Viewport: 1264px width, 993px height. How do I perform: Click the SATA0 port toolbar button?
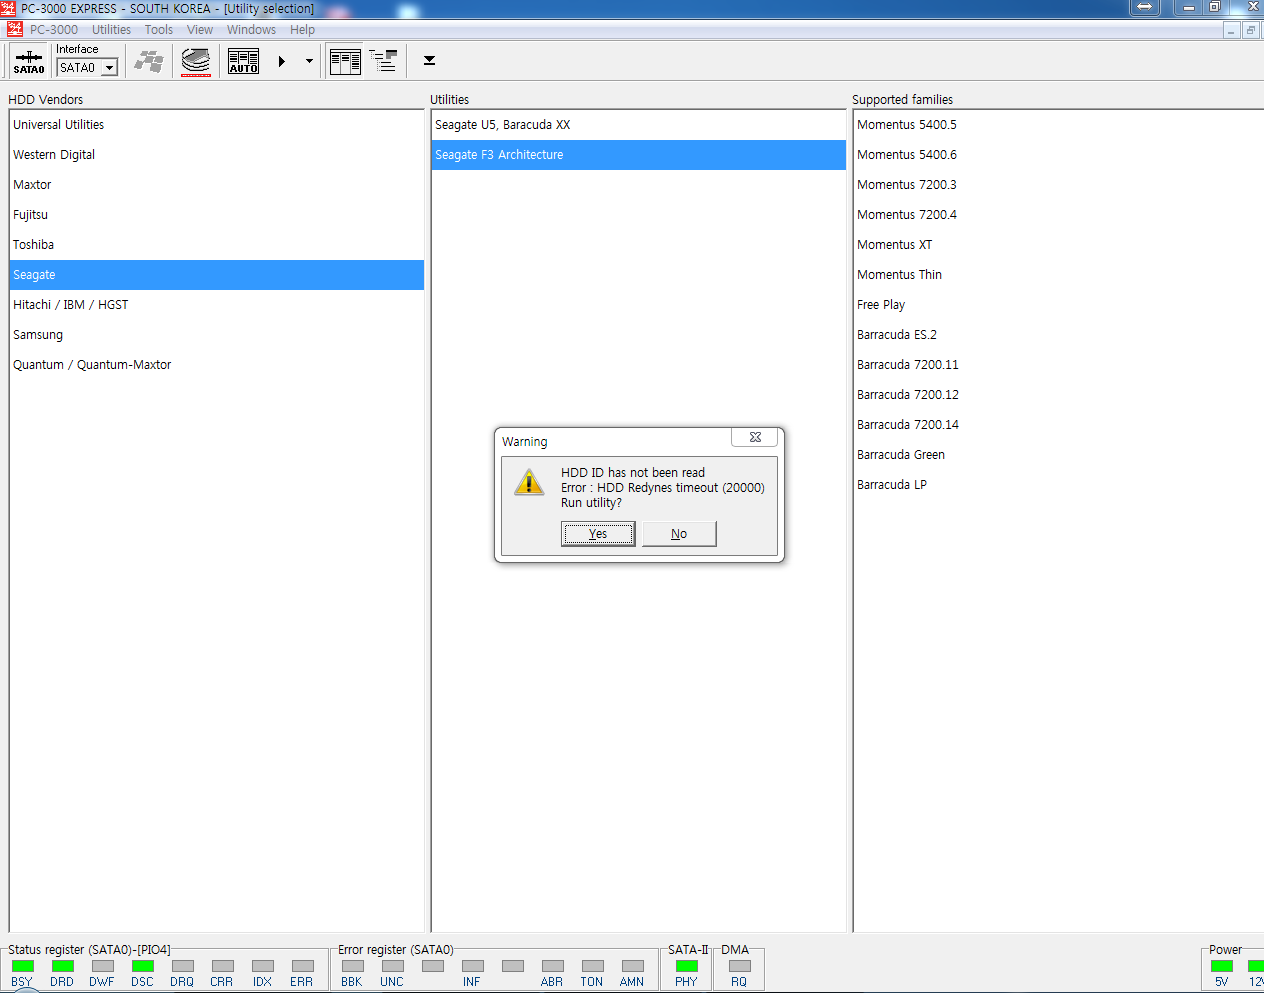tap(29, 61)
